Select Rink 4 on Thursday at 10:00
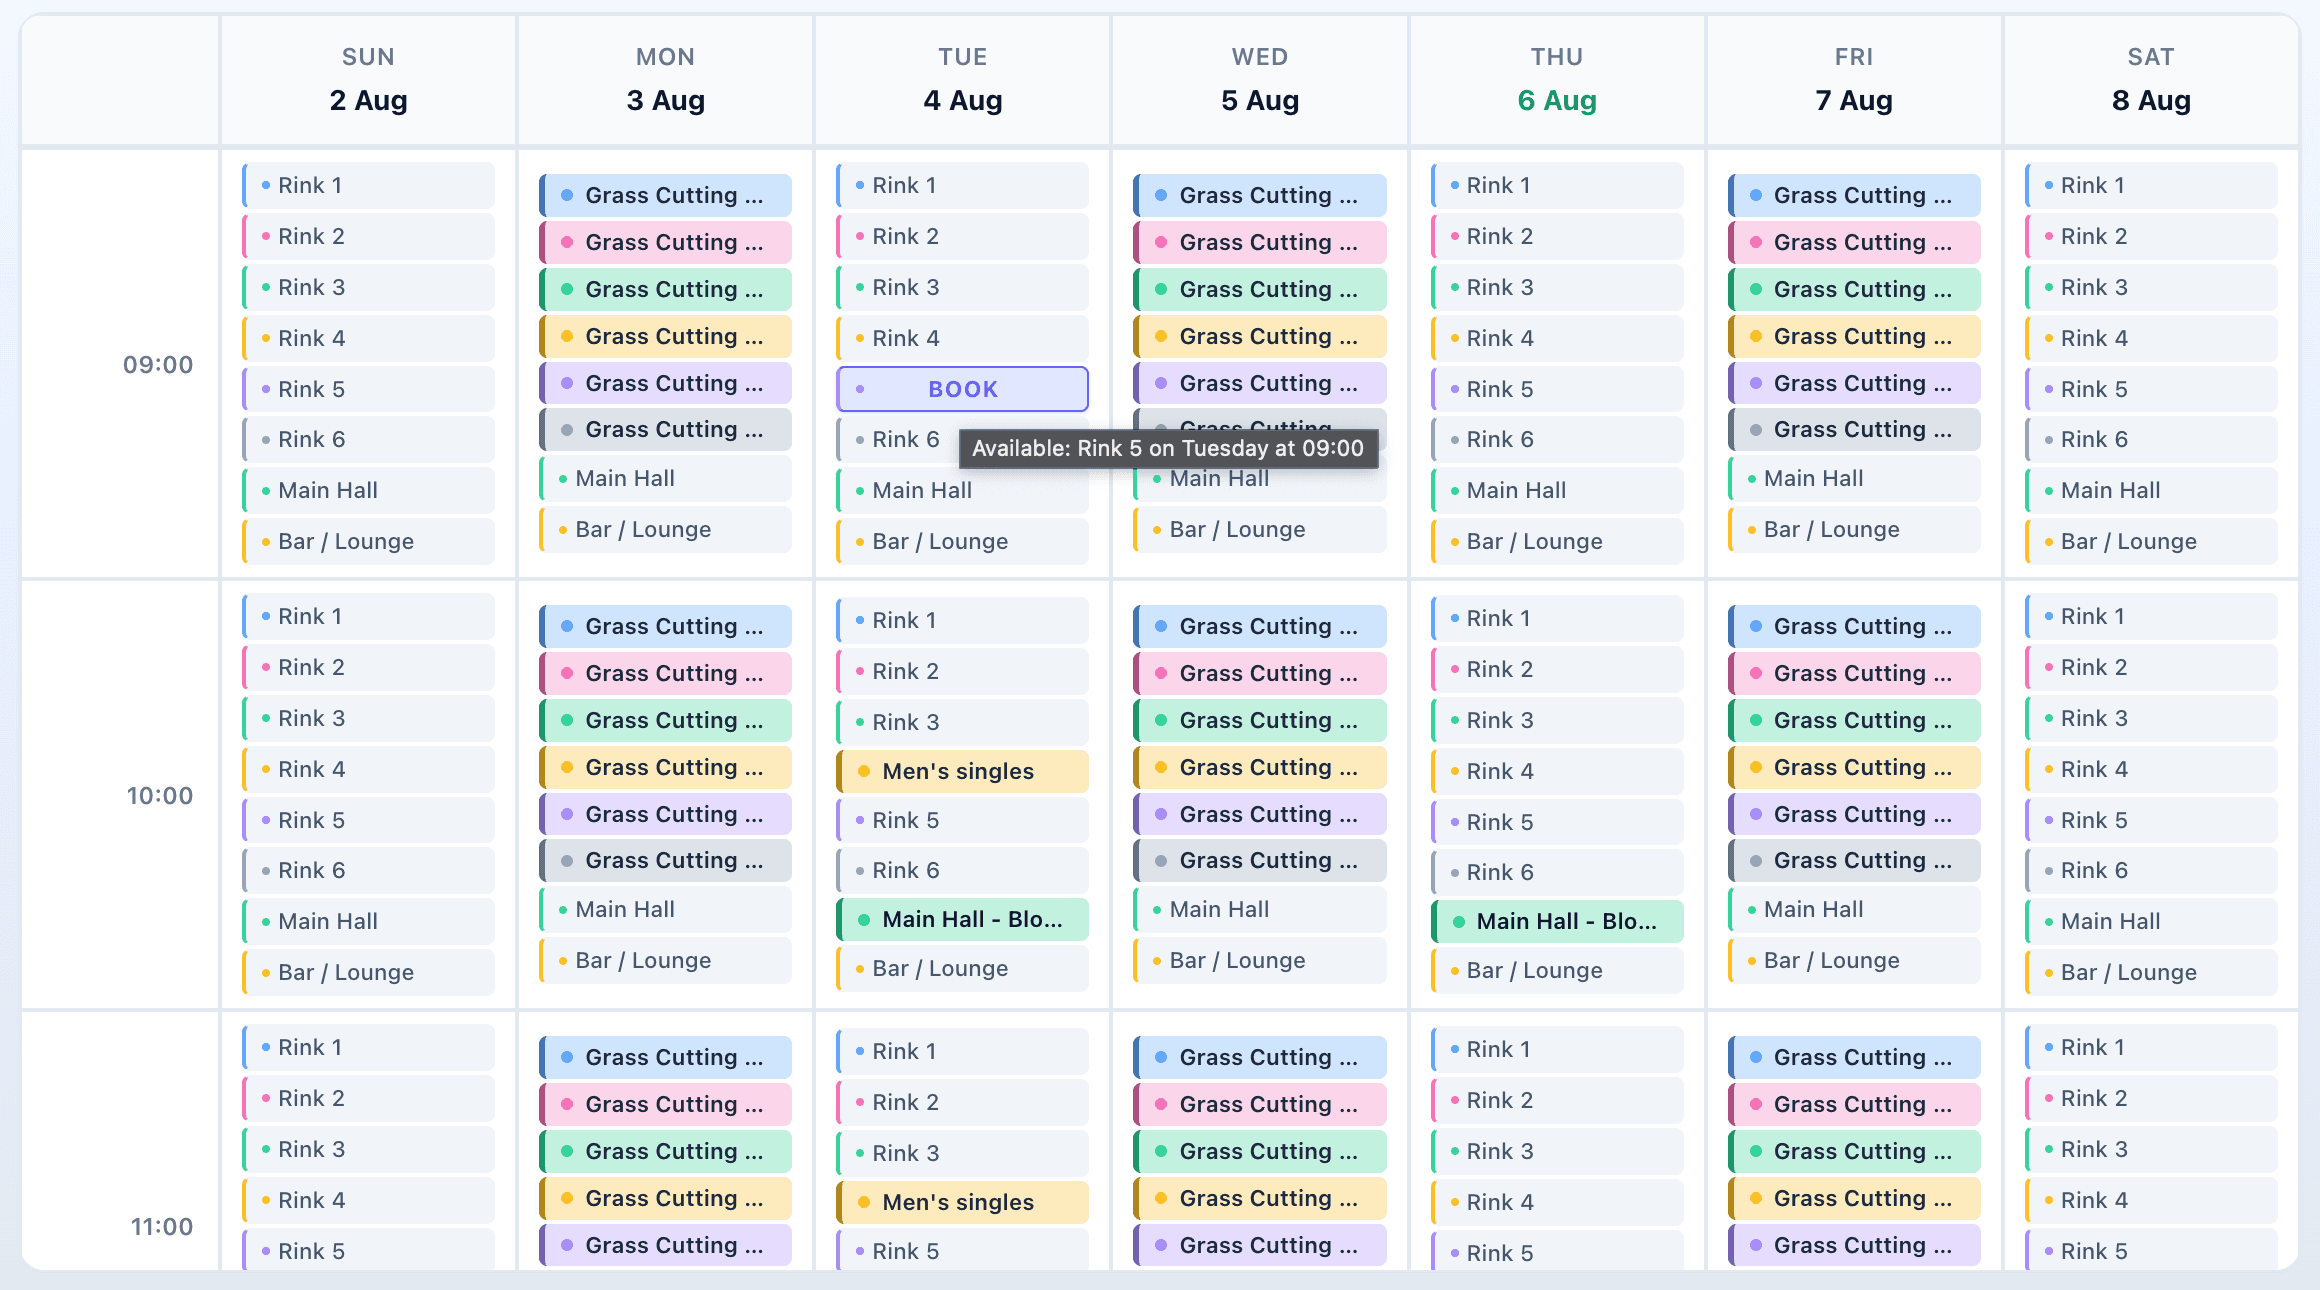The height and width of the screenshot is (1290, 2320). [x=1557, y=771]
